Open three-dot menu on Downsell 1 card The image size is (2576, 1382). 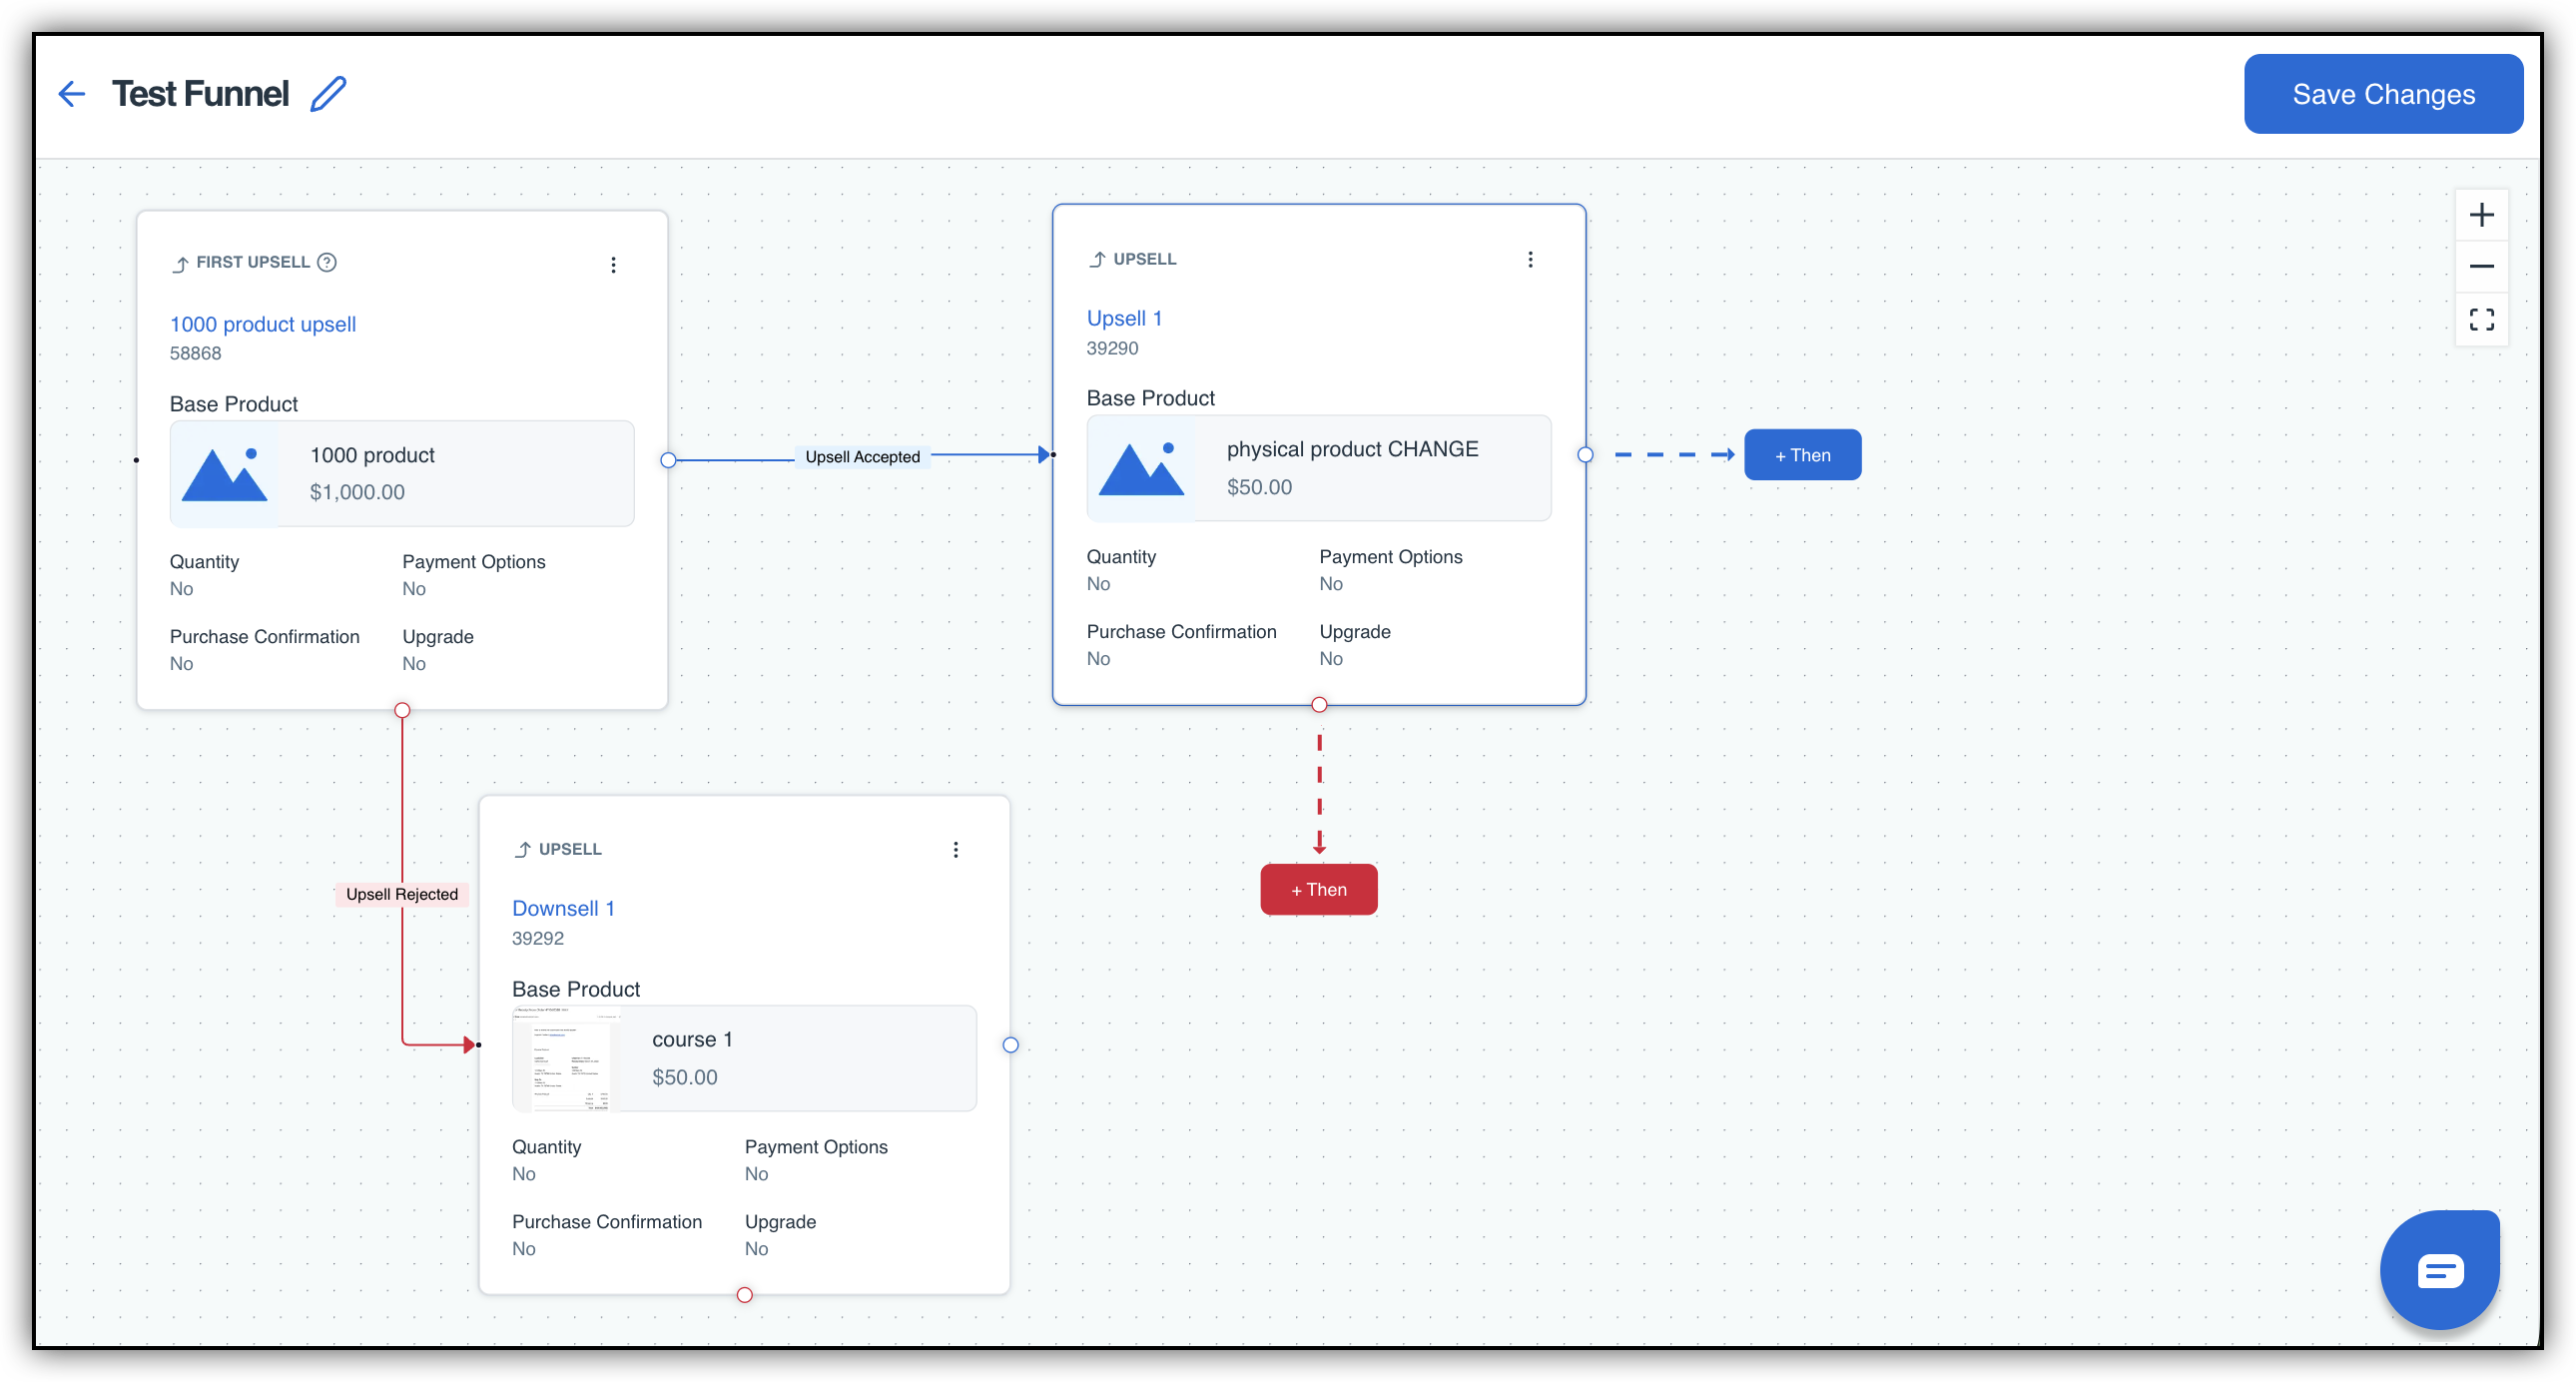(x=956, y=849)
